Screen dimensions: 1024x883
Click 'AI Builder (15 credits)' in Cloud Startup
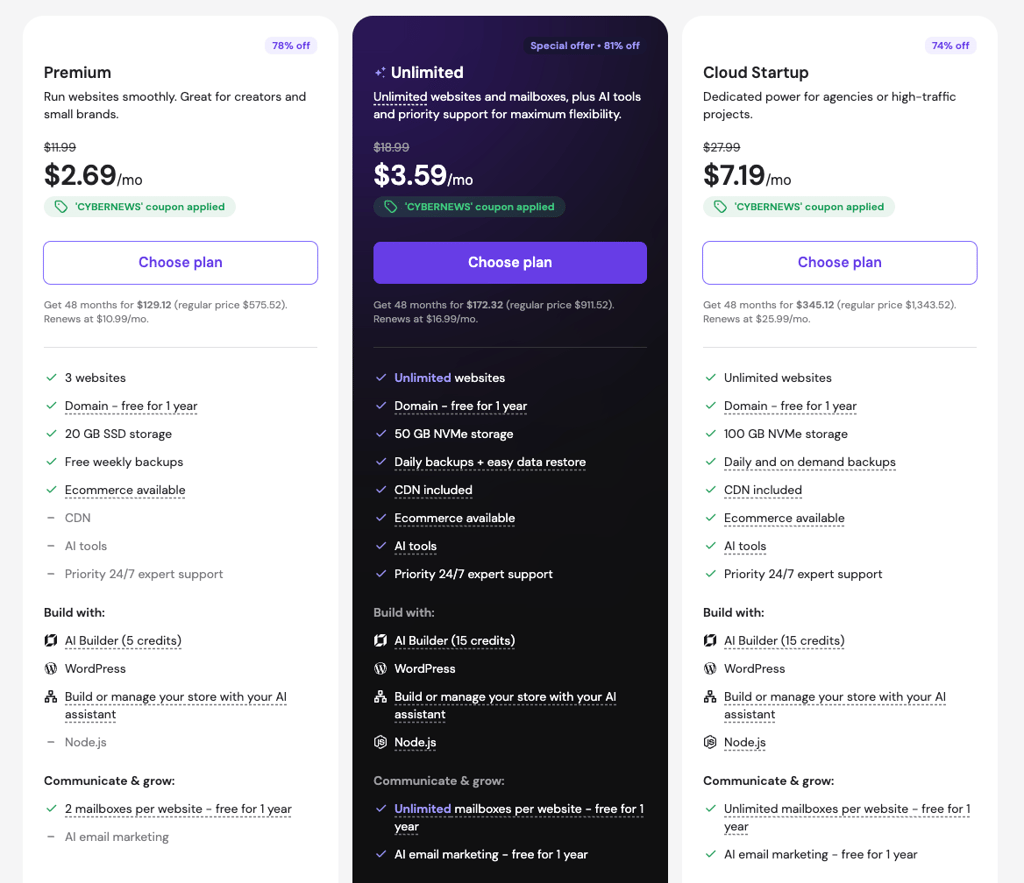[784, 641]
